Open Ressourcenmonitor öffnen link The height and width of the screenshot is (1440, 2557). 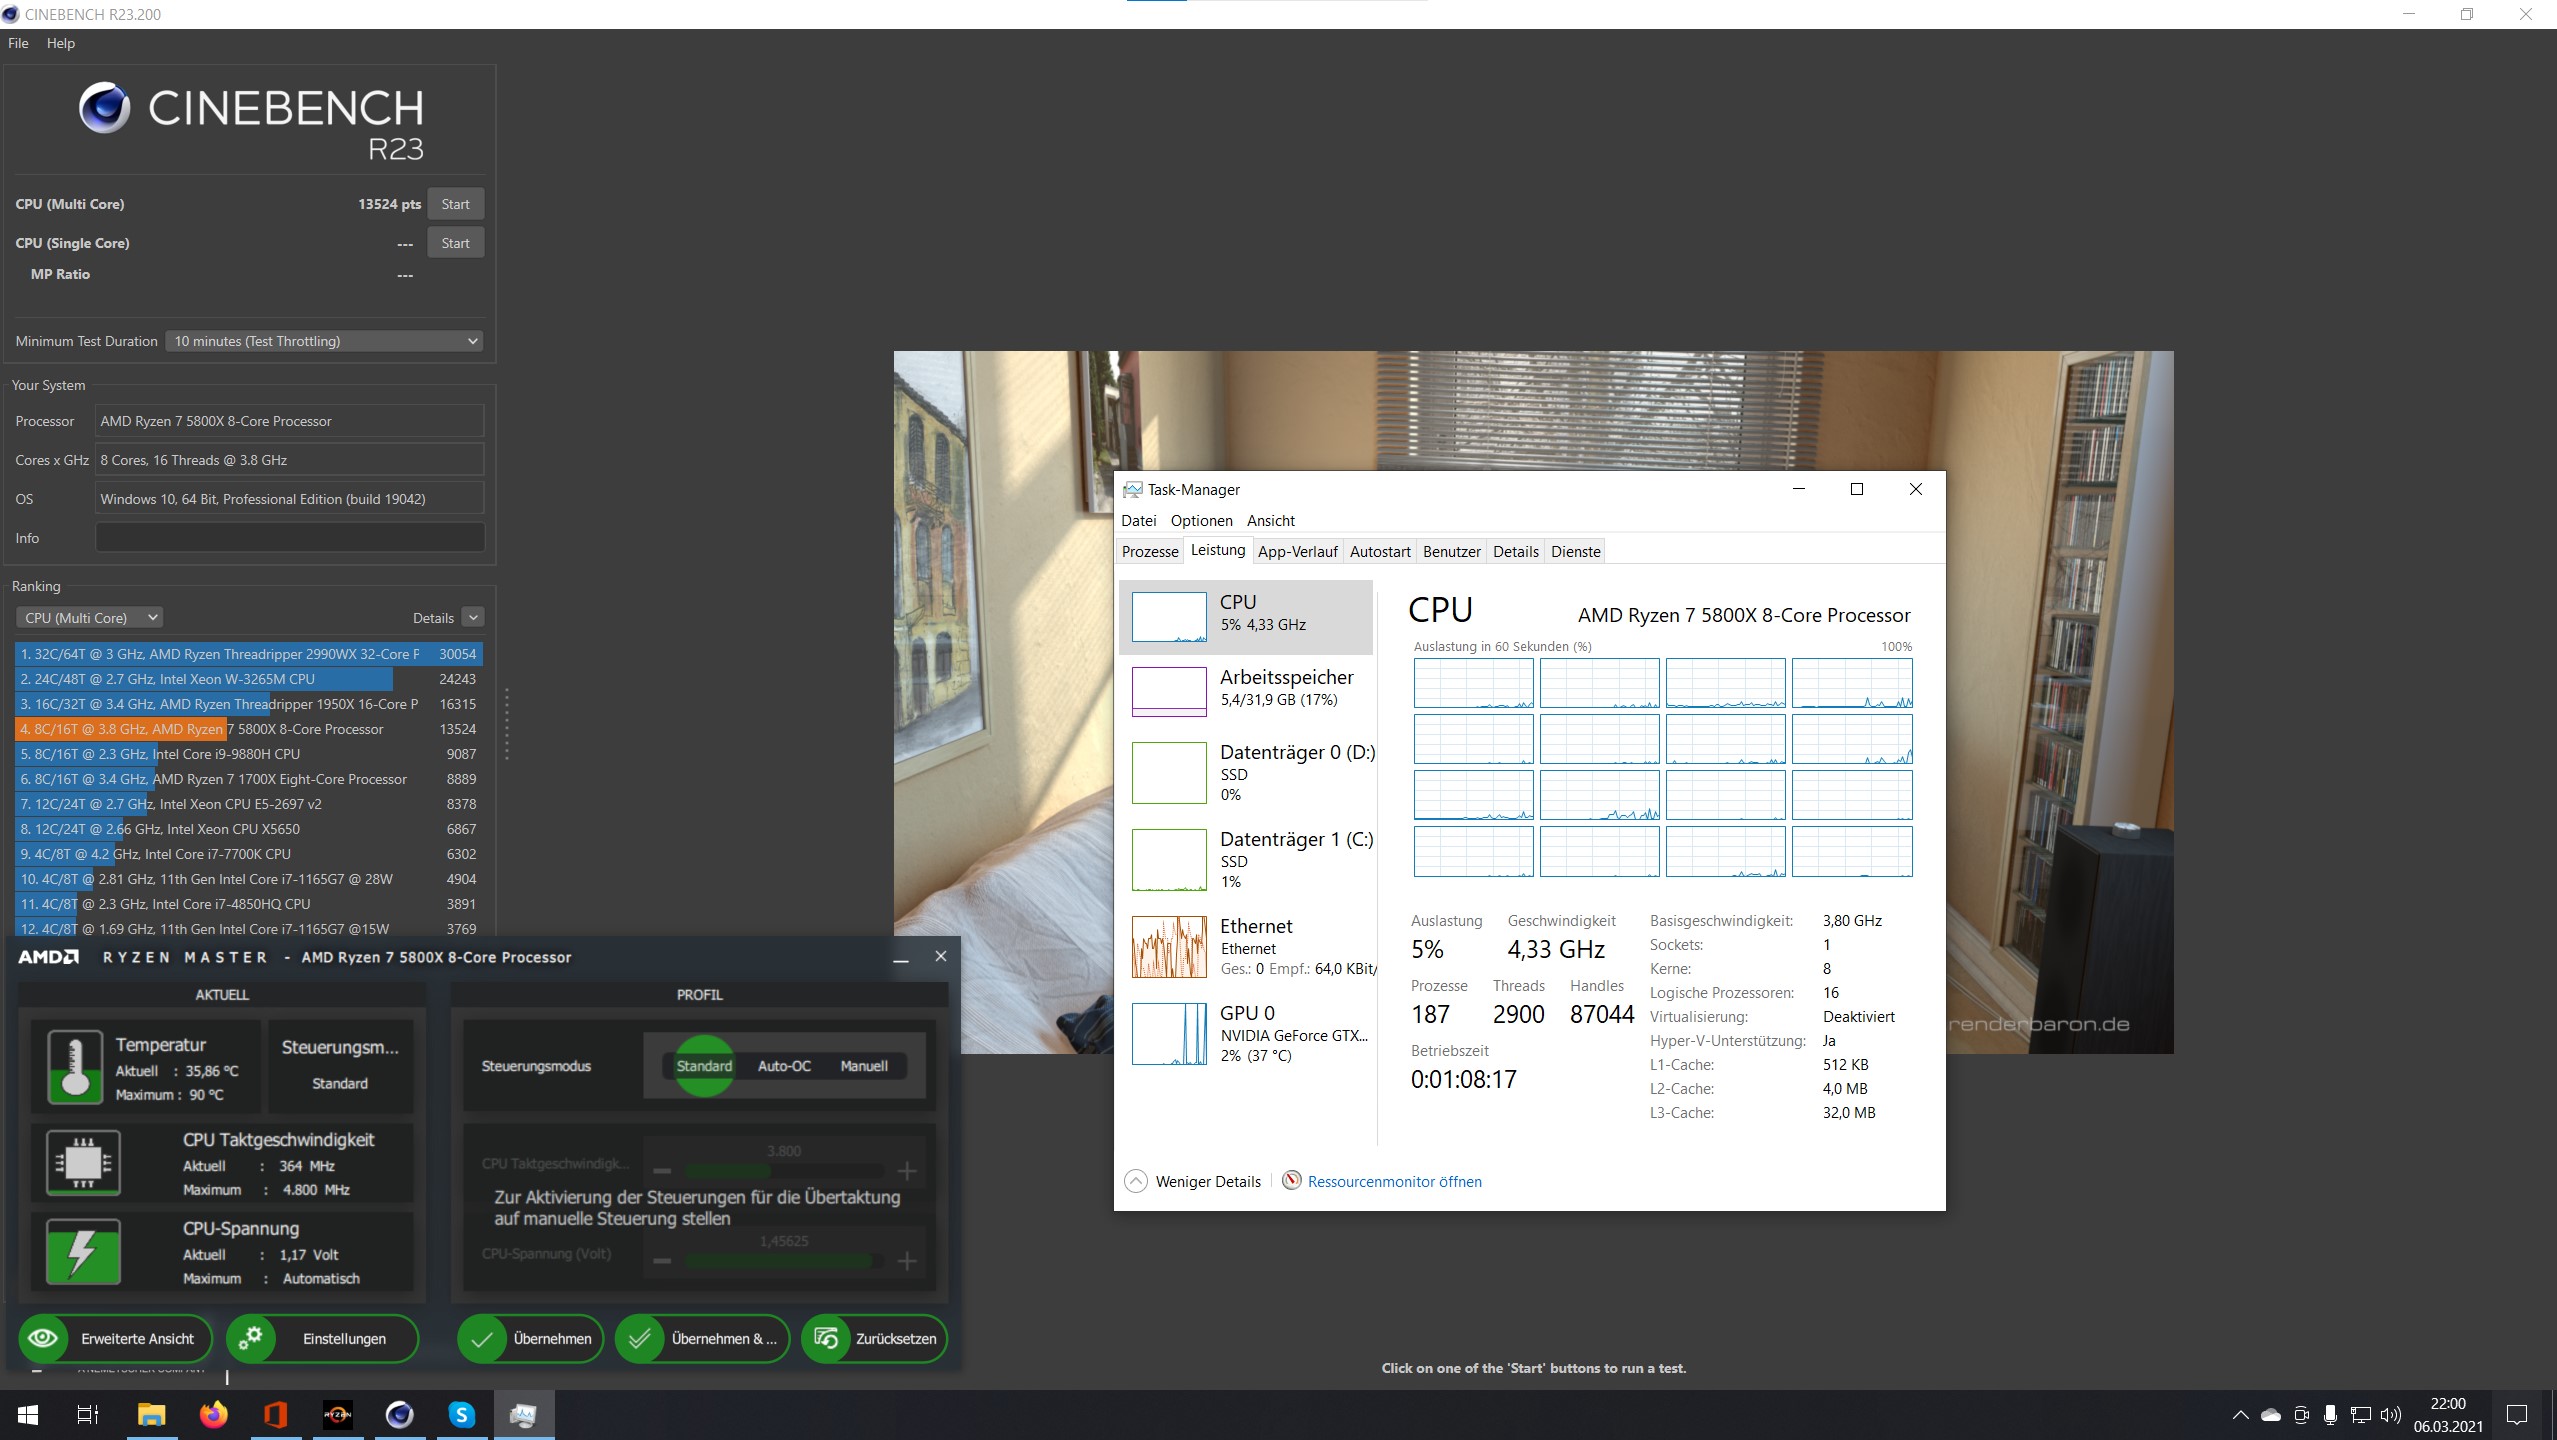(1393, 1181)
